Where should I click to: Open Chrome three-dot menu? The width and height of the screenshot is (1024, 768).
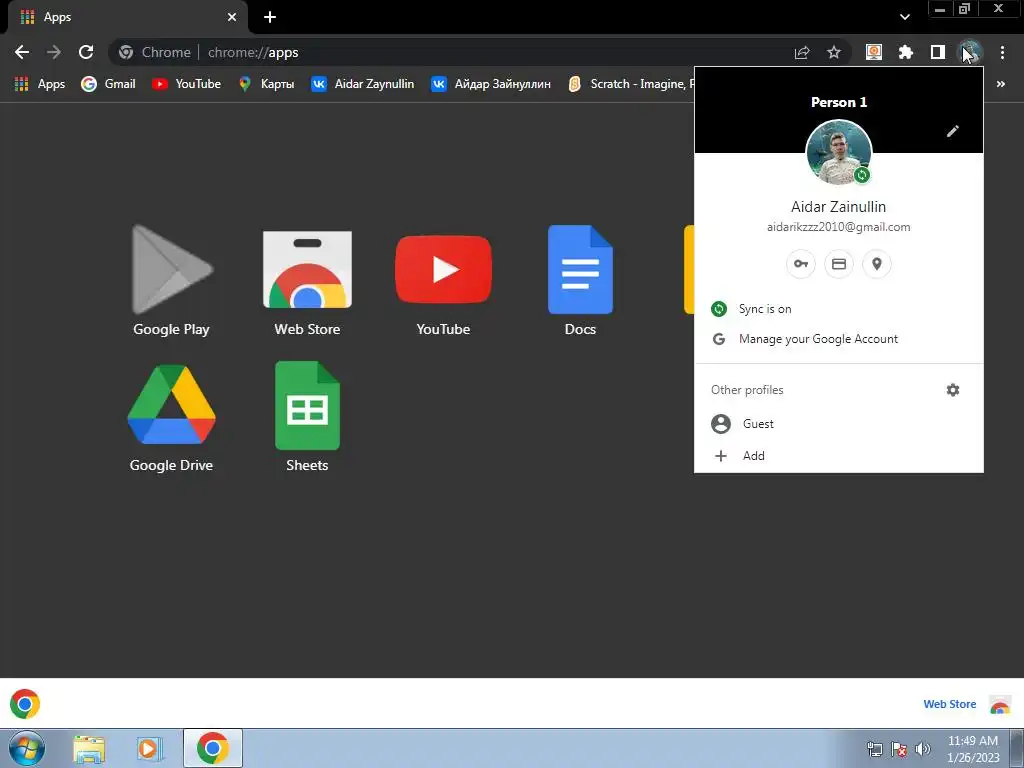tap(1002, 52)
